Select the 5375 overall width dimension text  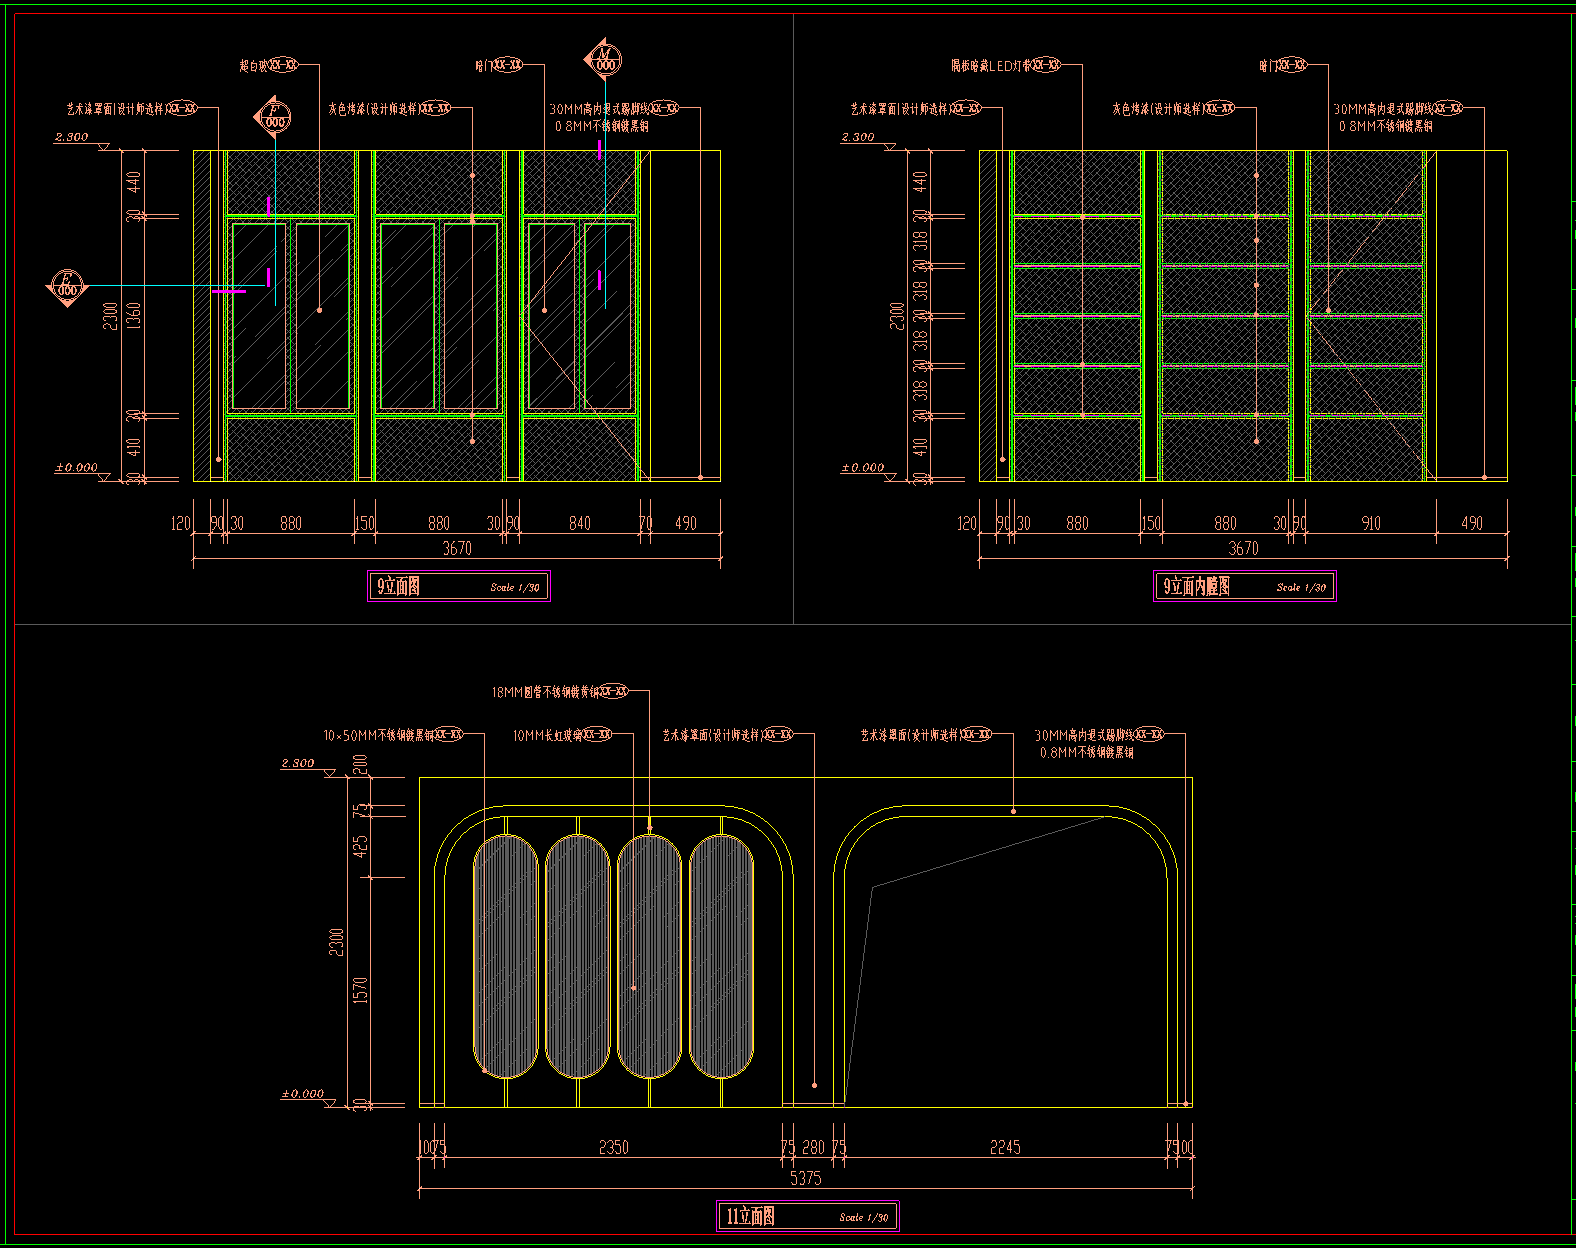pyautogui.click(x=805, y=1178)
